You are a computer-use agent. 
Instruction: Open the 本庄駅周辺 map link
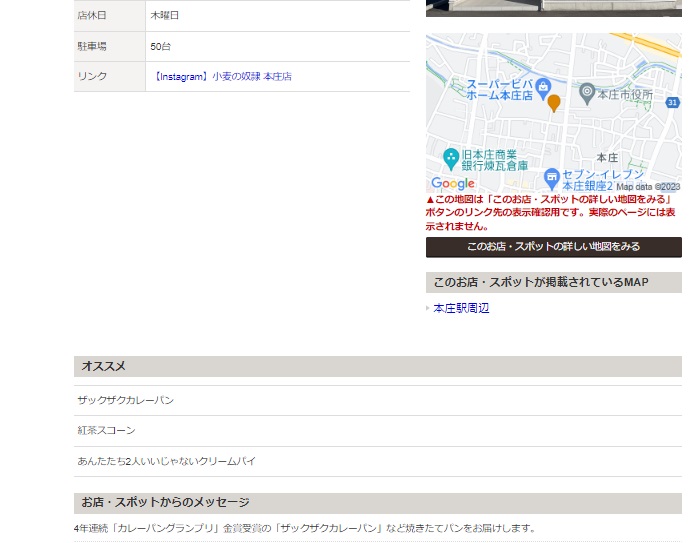coord(461,308)
